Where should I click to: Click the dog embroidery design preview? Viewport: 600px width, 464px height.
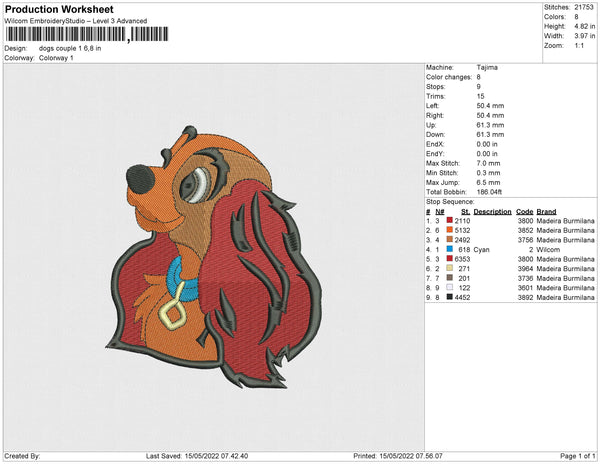click(214, 257)
